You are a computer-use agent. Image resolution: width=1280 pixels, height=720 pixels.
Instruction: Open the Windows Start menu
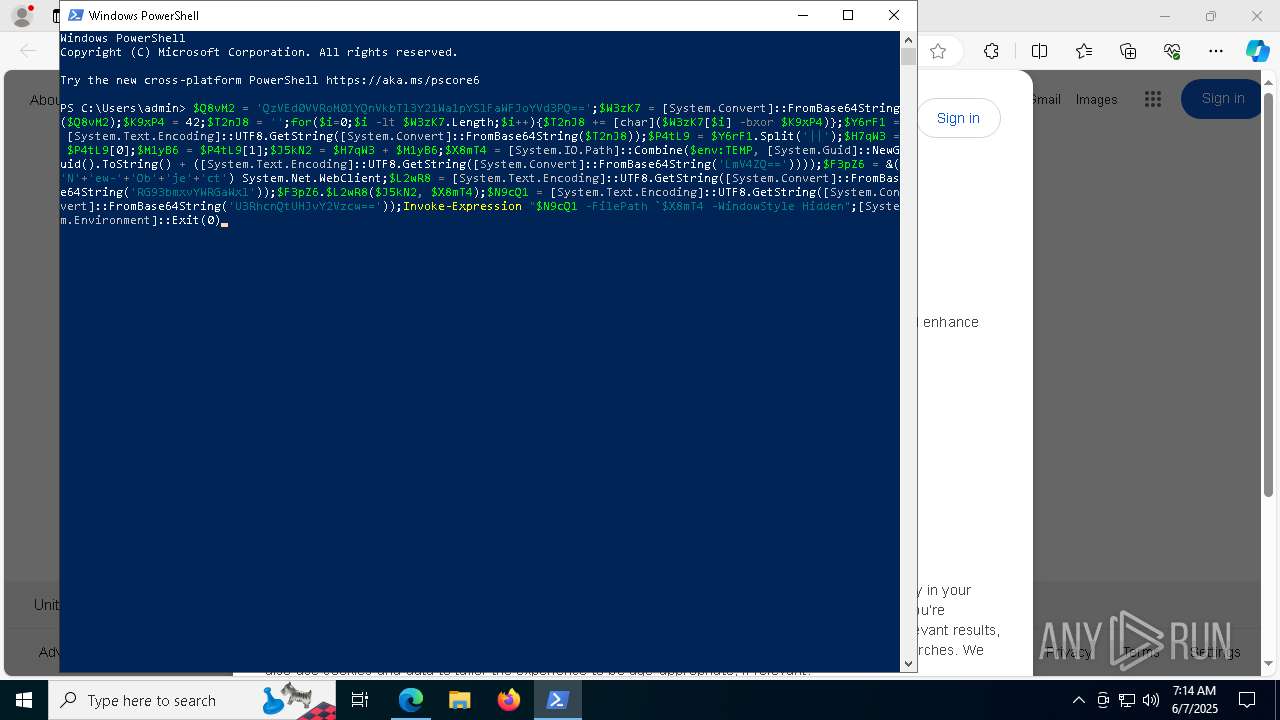coord(24,700)
